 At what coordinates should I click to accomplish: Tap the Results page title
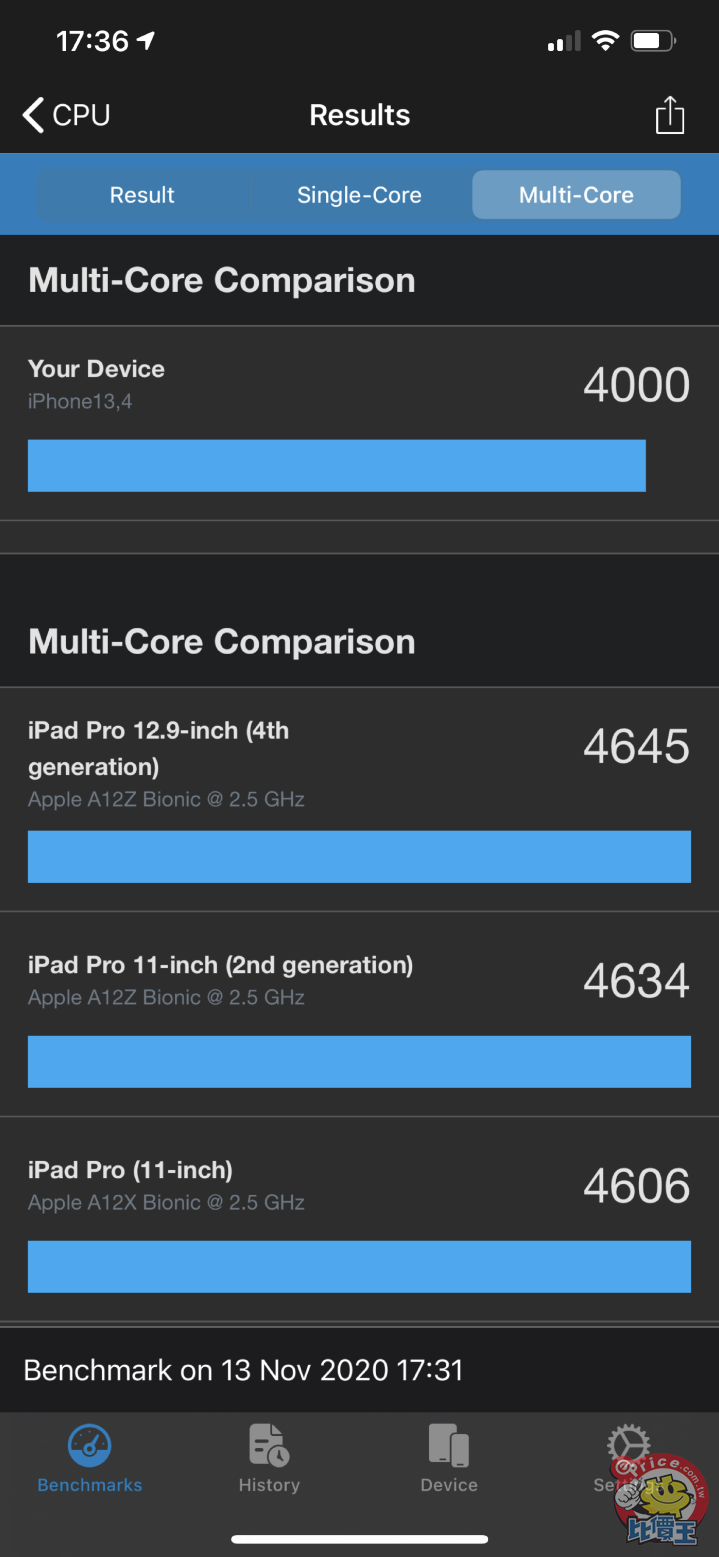(359, 115)
